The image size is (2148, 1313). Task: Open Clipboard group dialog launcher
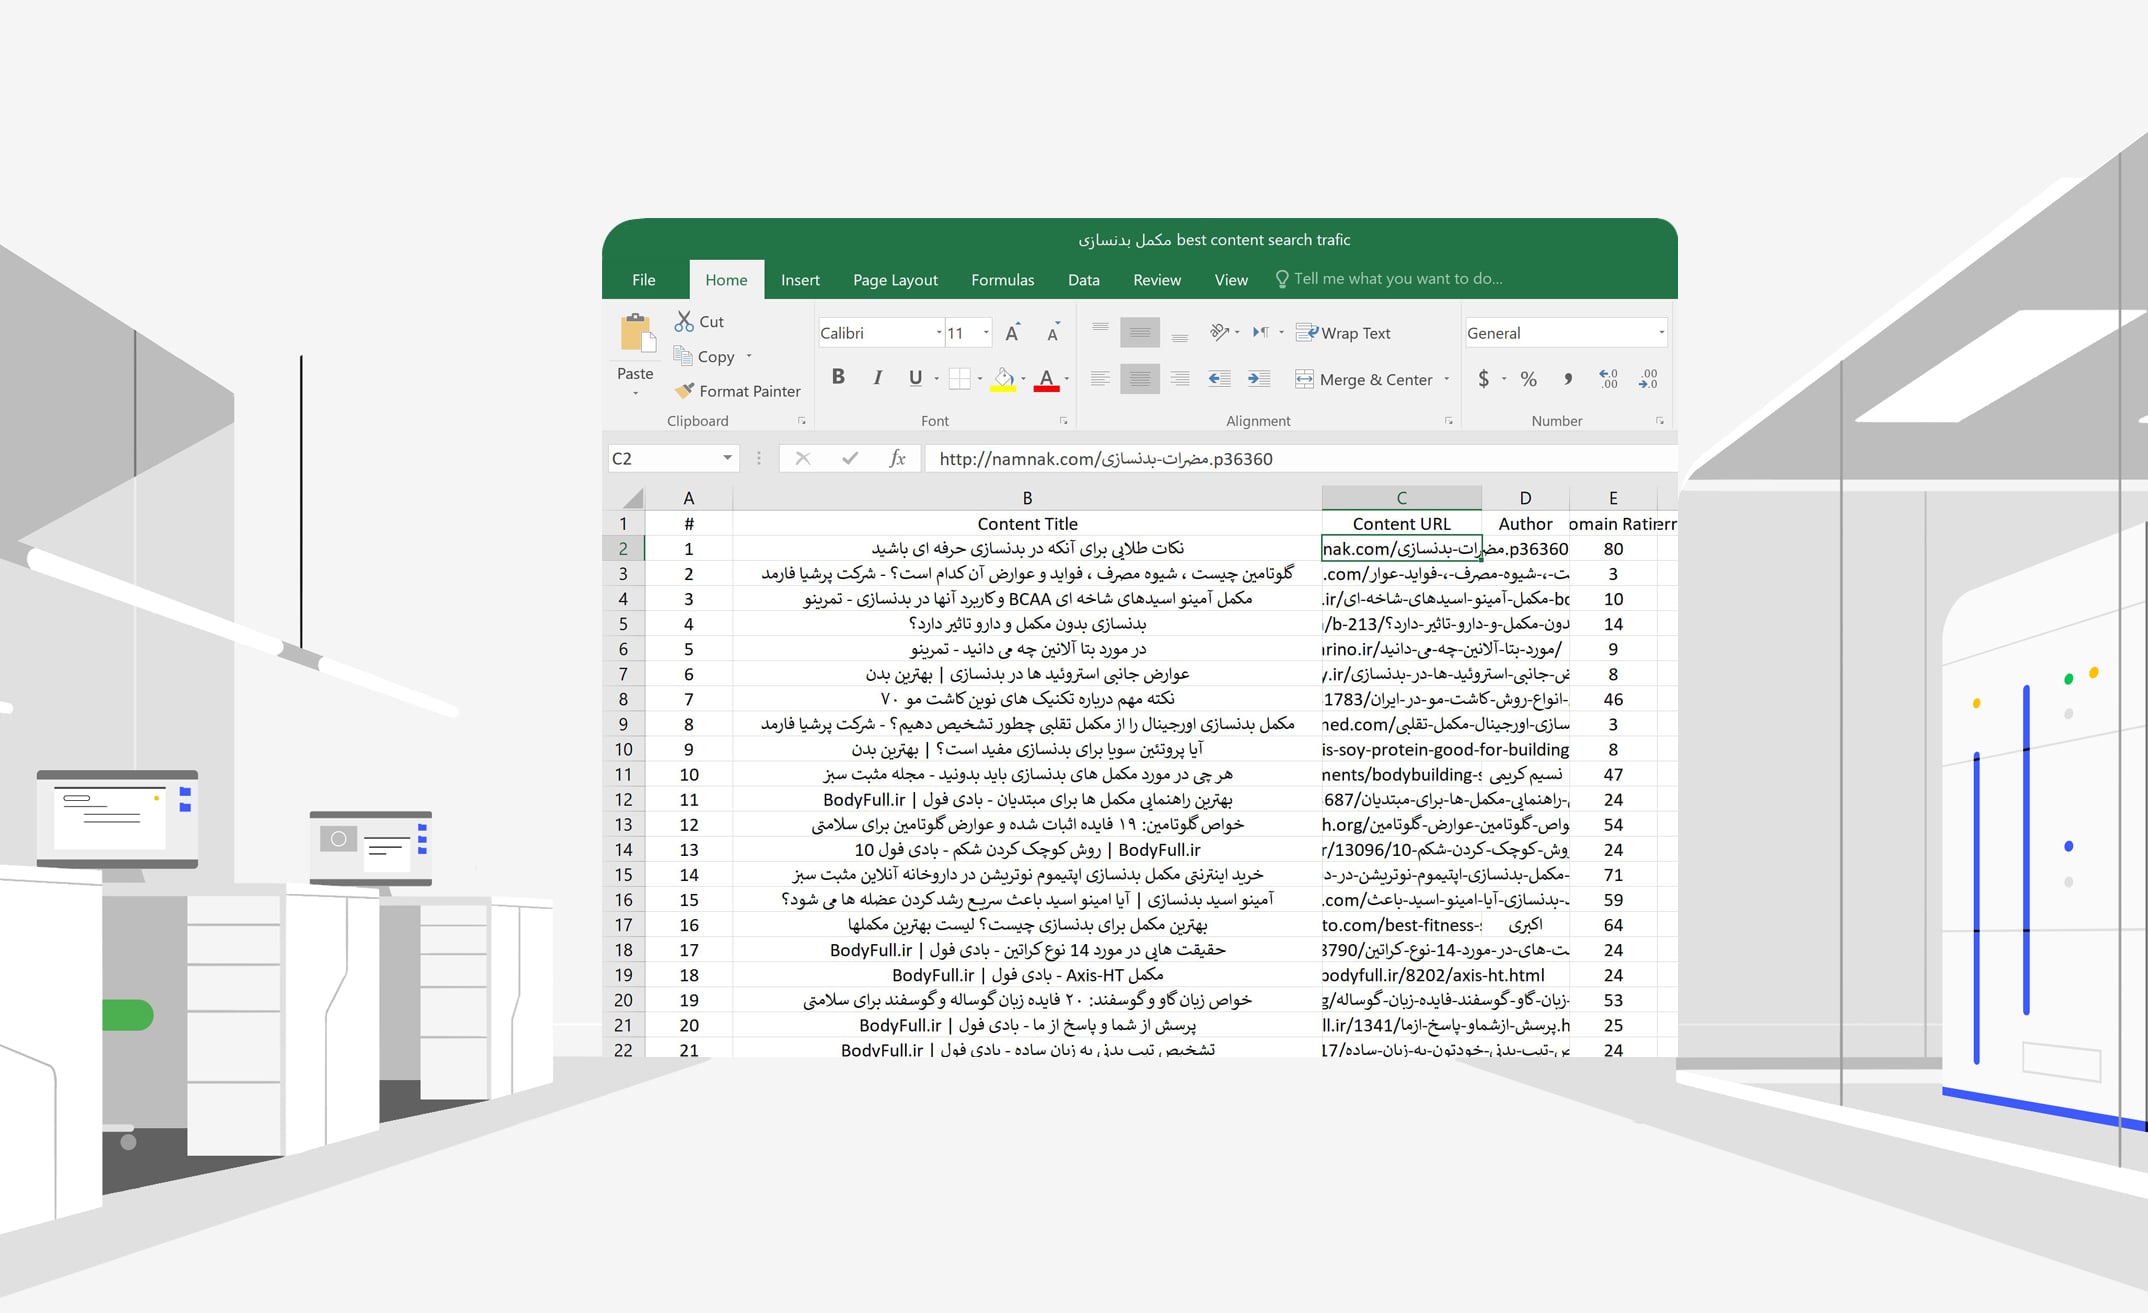click(x=801, y=421)
